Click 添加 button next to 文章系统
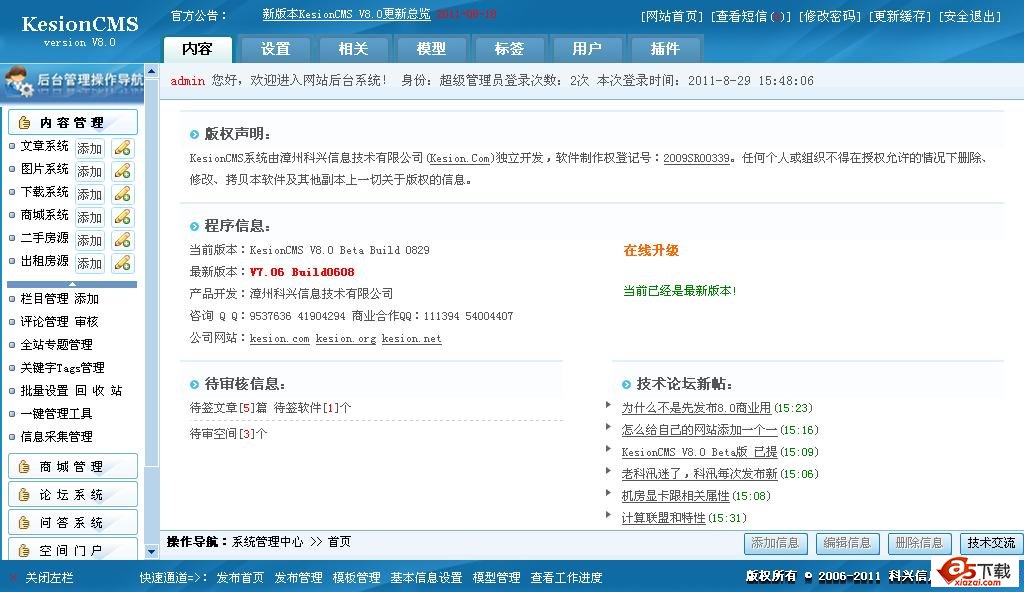Viewport: 1024px width, 592px height. click(x=89, y=148)
